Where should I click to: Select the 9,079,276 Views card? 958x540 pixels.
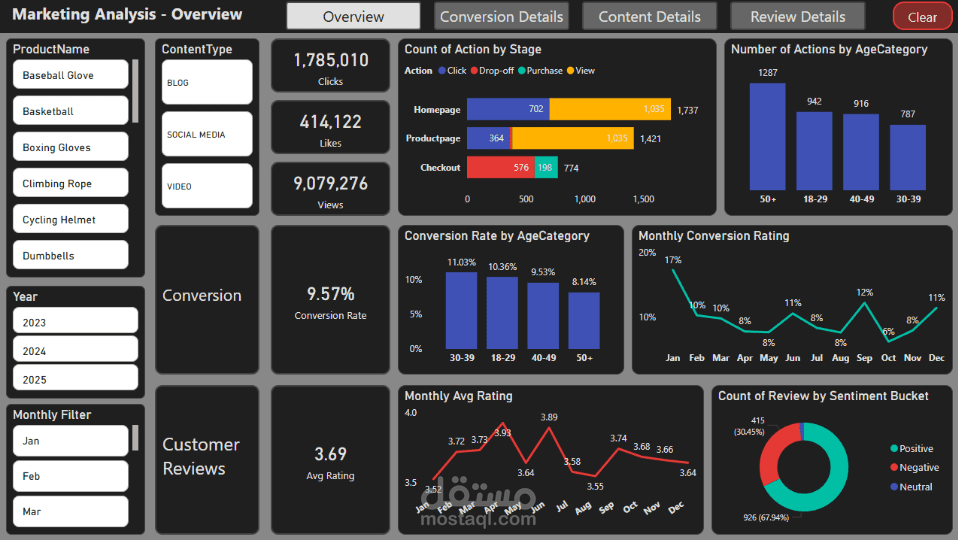330,189
